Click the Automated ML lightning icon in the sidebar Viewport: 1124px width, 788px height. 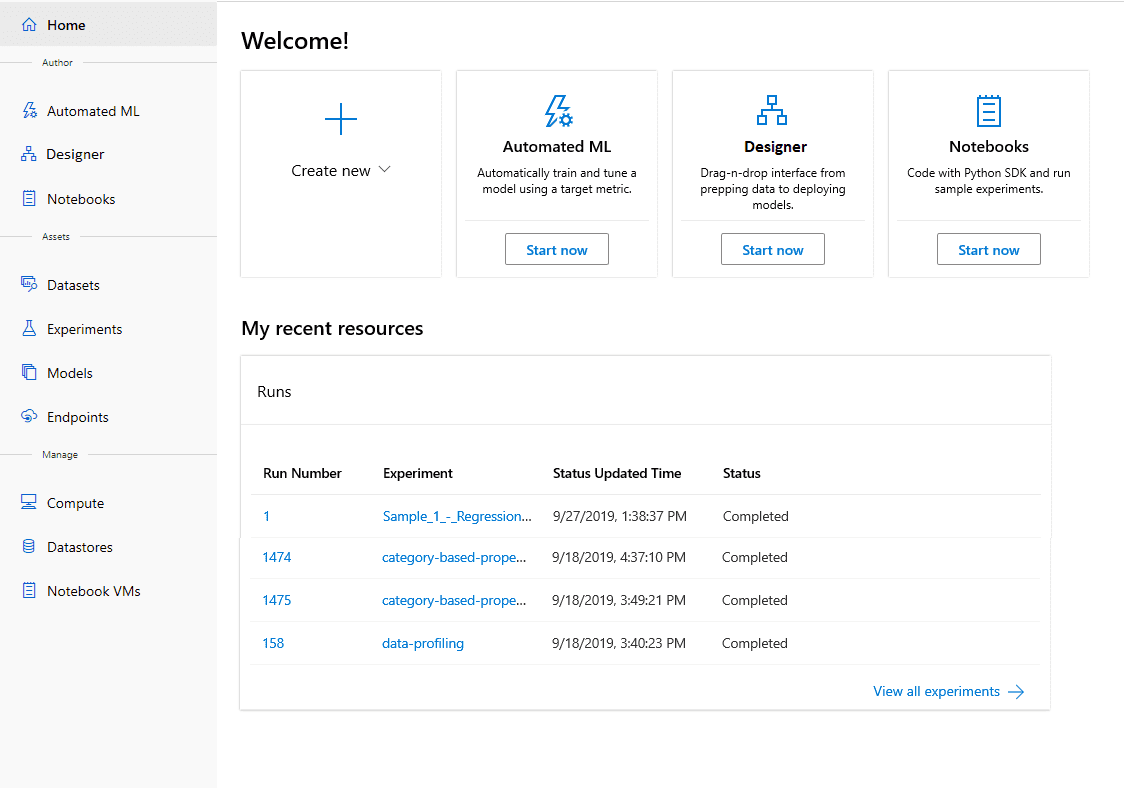(x=29, y=110)
